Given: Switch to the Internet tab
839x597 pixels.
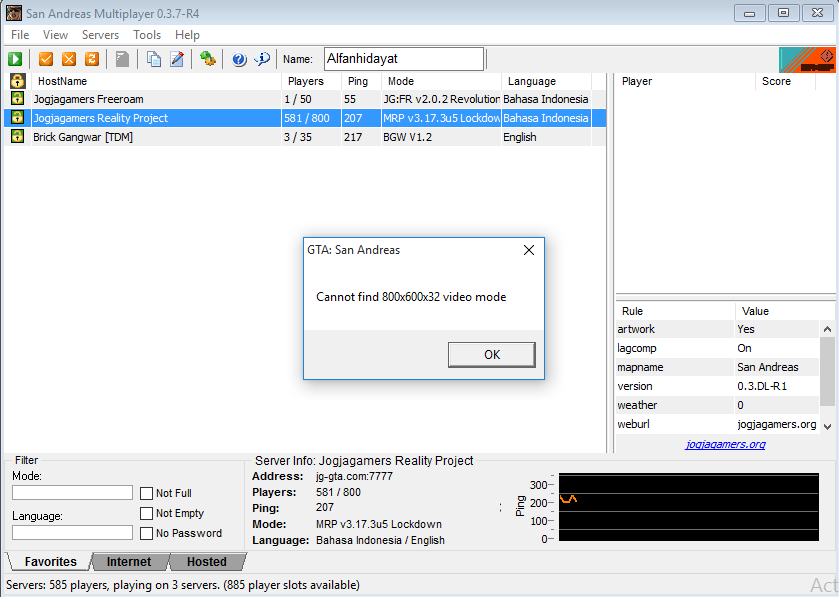Looking at the screenshot, I should [128, 562].
